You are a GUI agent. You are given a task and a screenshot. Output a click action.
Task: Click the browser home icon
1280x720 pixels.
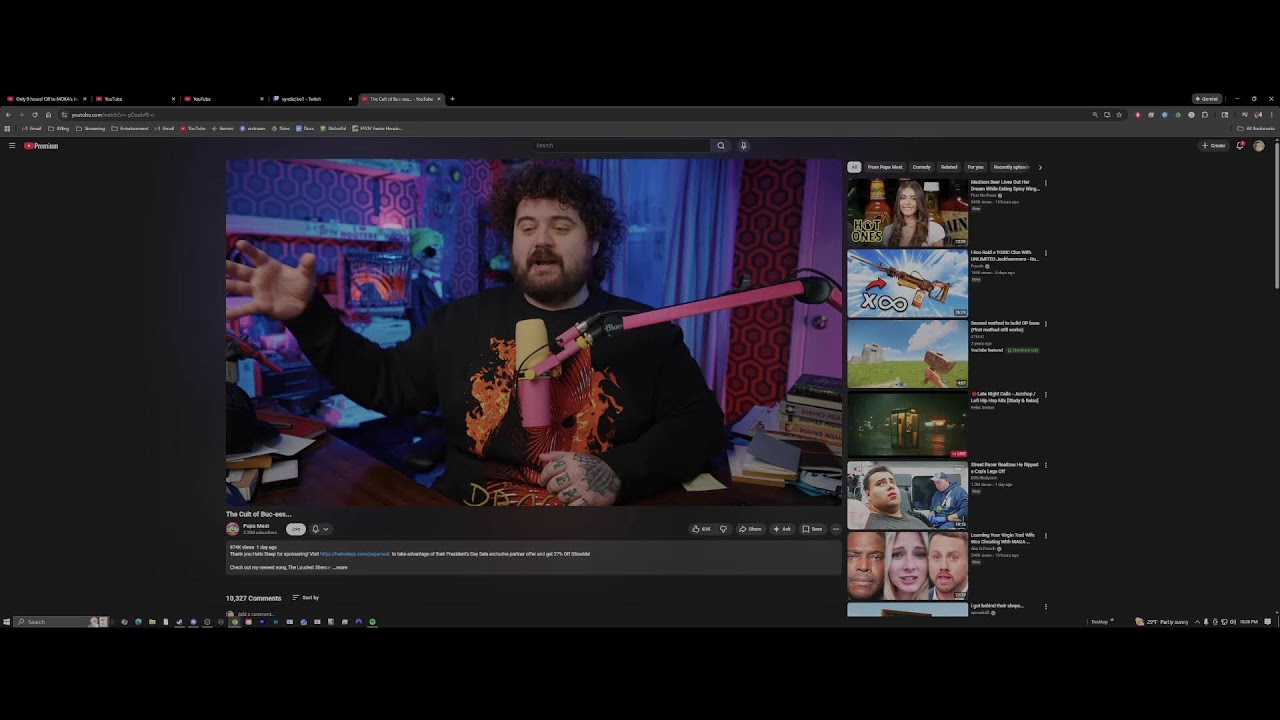tap(48, 115)
